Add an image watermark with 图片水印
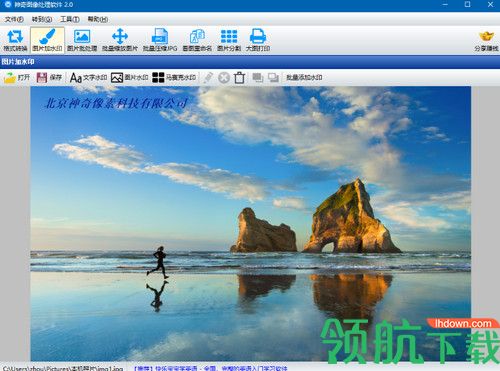The width and height of the screenshot is (500, 371). 130,78
